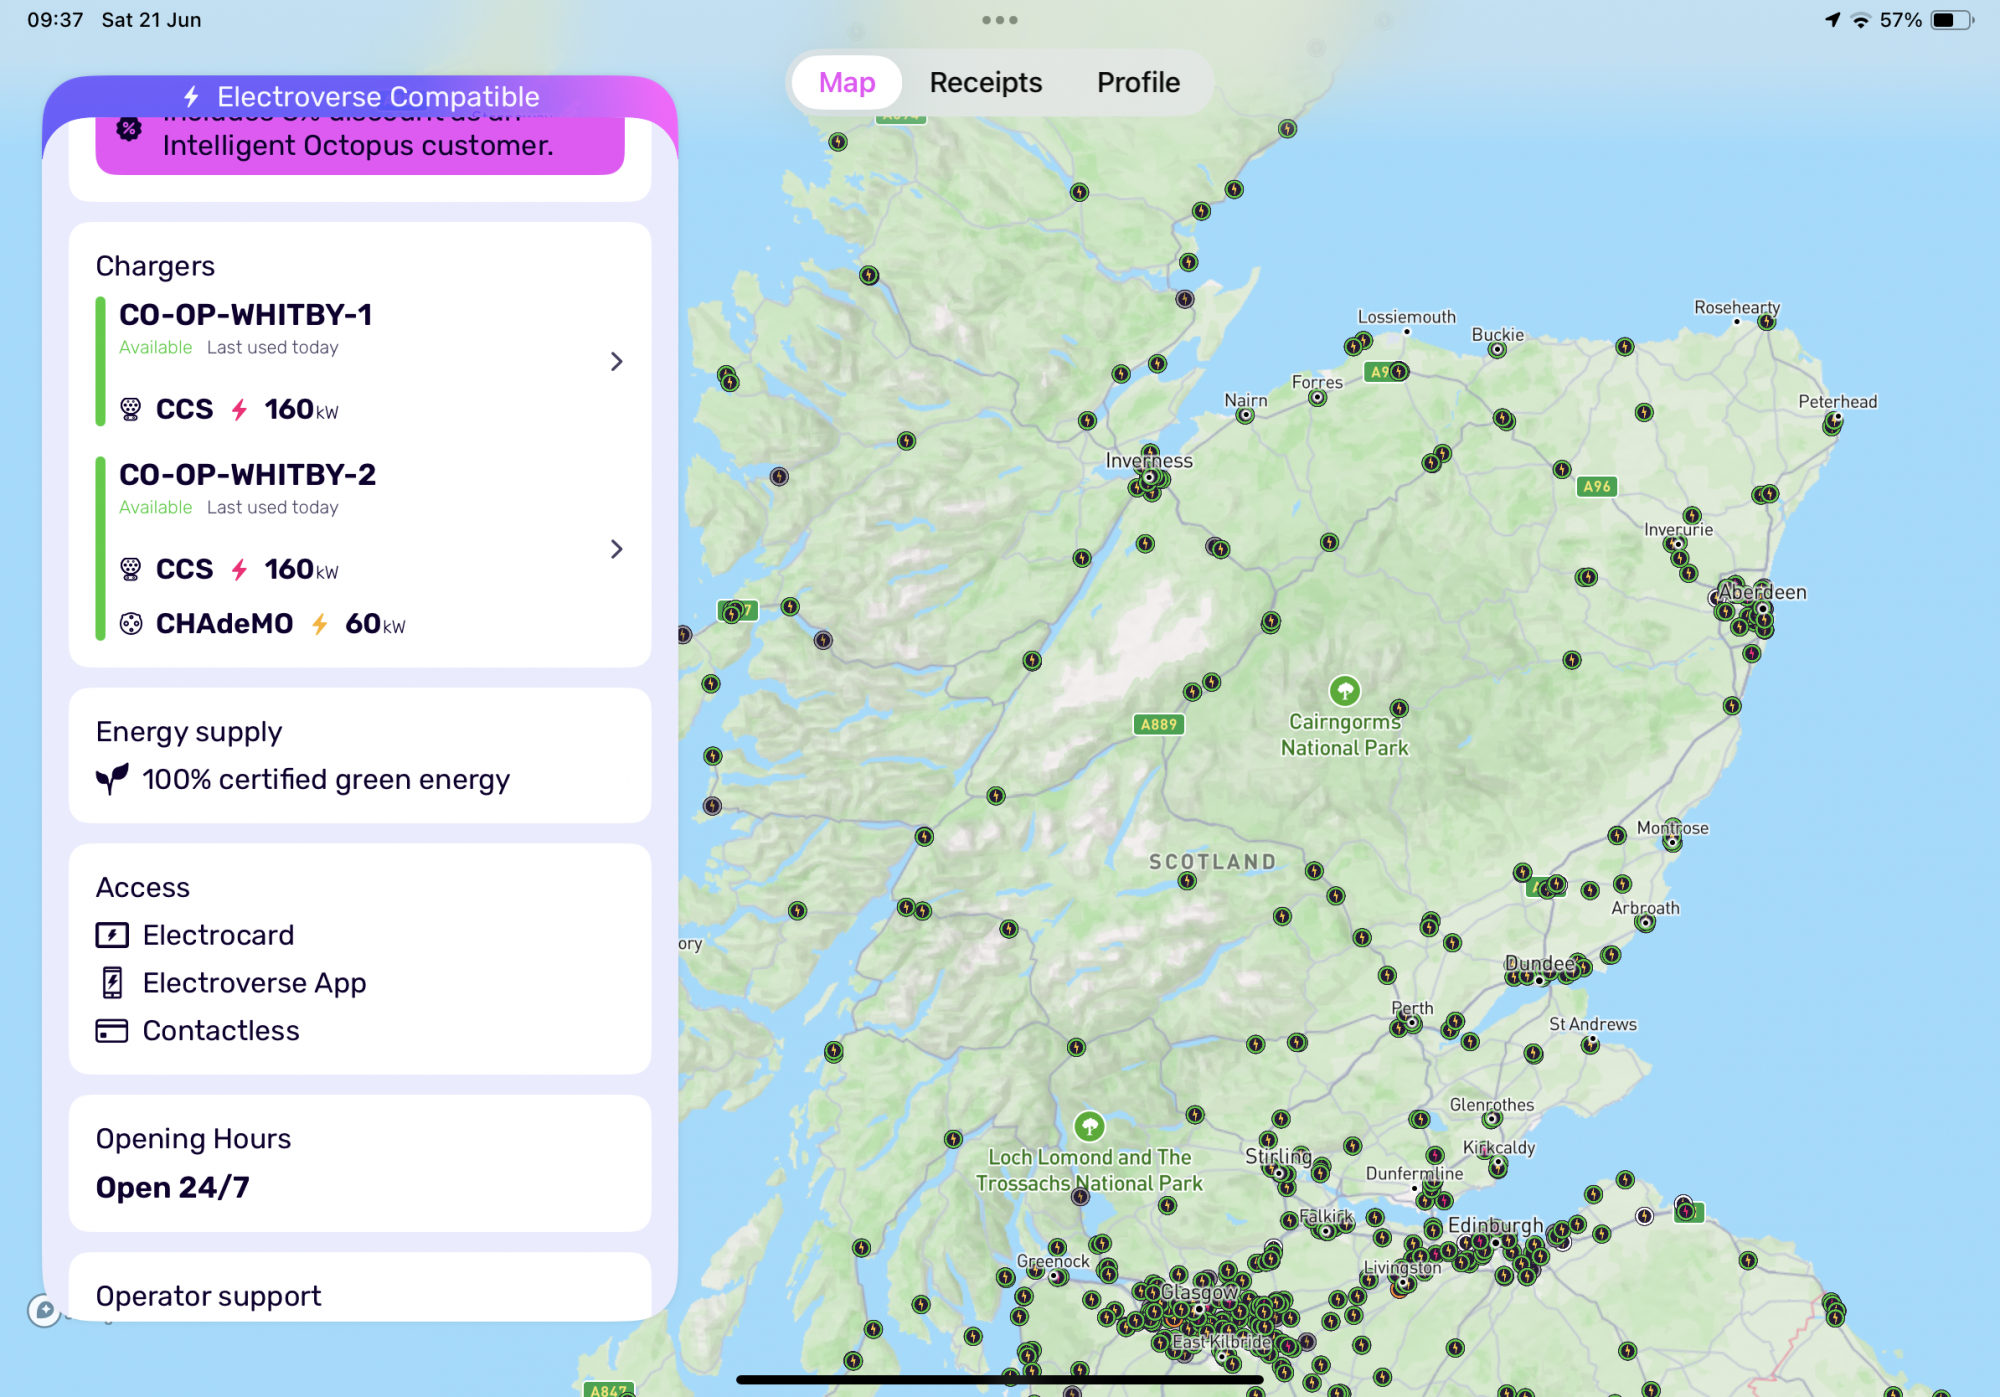Viewport: 2000px width, 1397px height.
Task: Expand CO-OP-WHITBY-2 charger details chevron
Action: click(x=616, y=549)
